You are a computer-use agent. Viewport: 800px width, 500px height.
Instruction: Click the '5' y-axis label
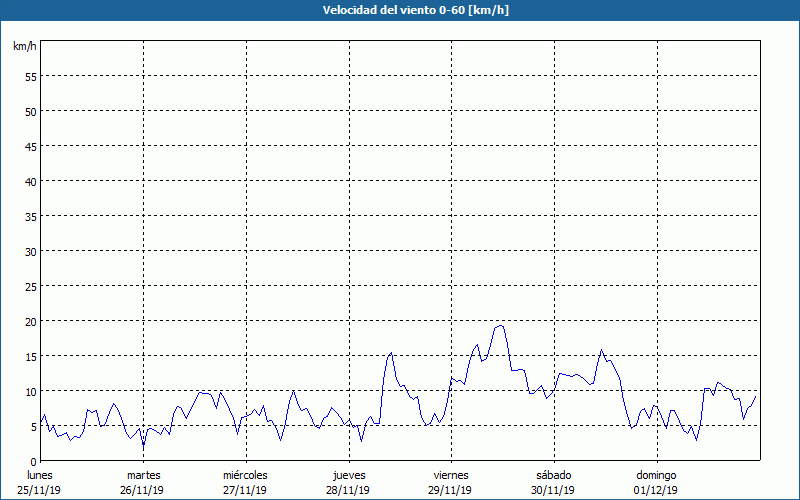(34, 427)
